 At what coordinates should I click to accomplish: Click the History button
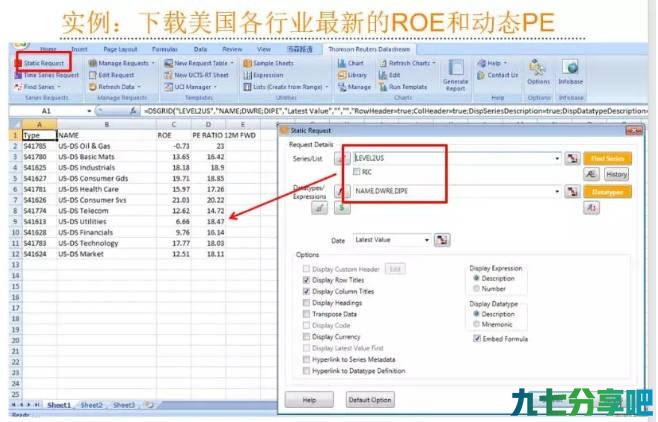pyautogui.click(x=616, y=174)
